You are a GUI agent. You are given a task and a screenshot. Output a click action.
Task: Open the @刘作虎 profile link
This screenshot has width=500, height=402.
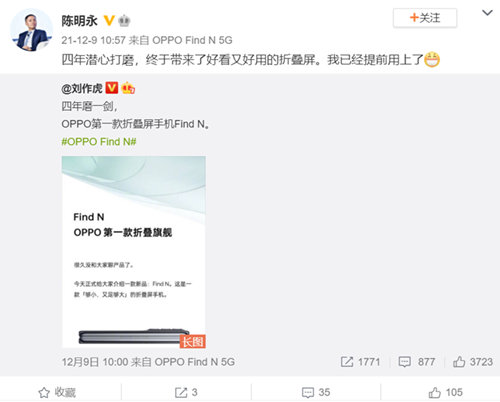[x=82, y=89]
